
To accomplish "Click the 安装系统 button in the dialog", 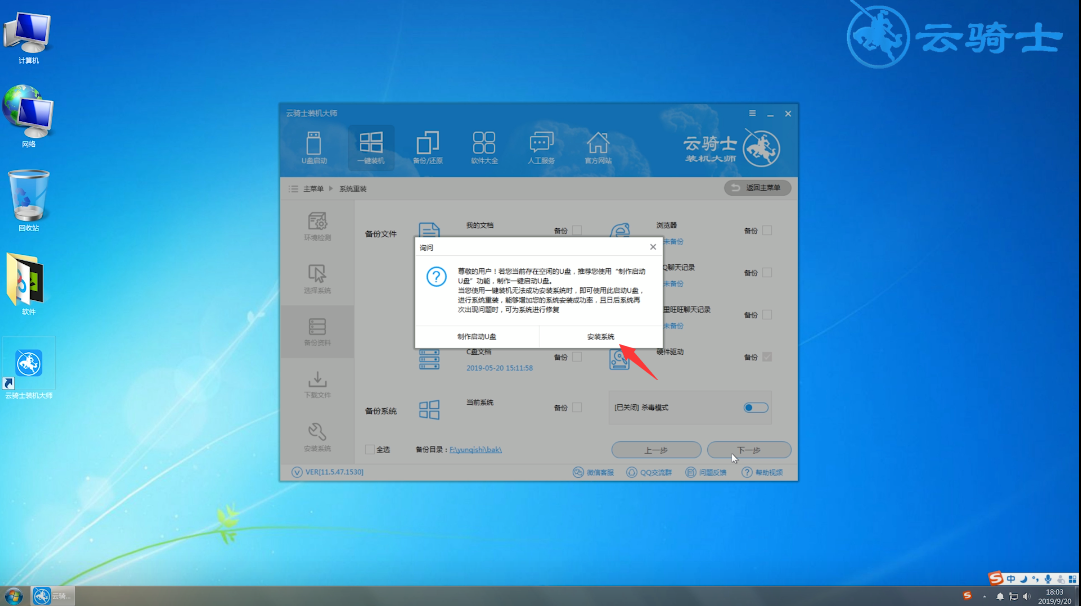I will point(600,336).
